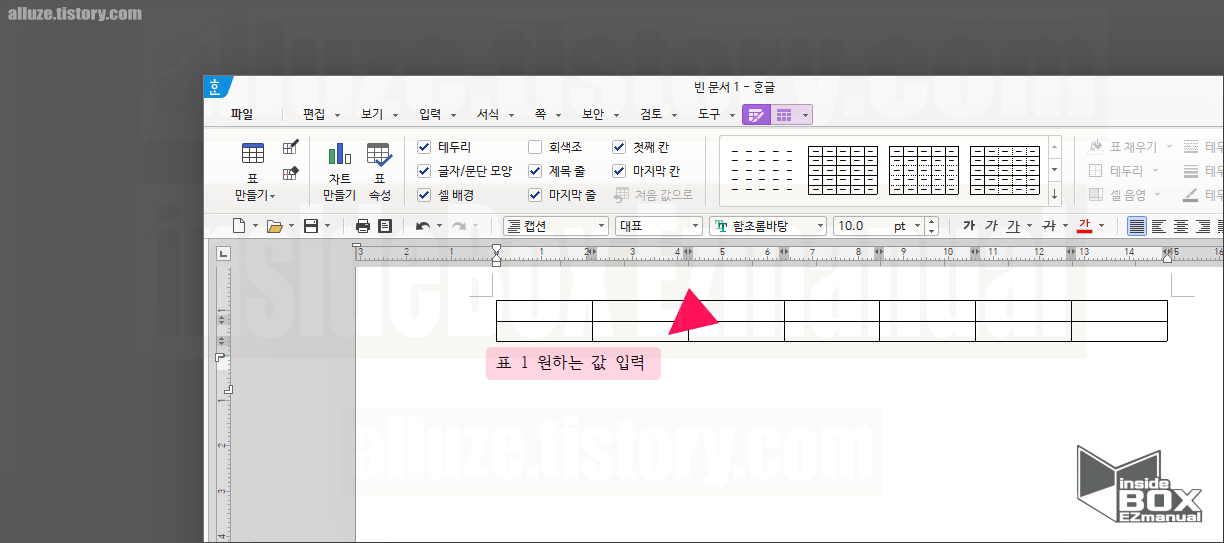
Task: Click the save disk icon
Action: (x=310, y=226)
